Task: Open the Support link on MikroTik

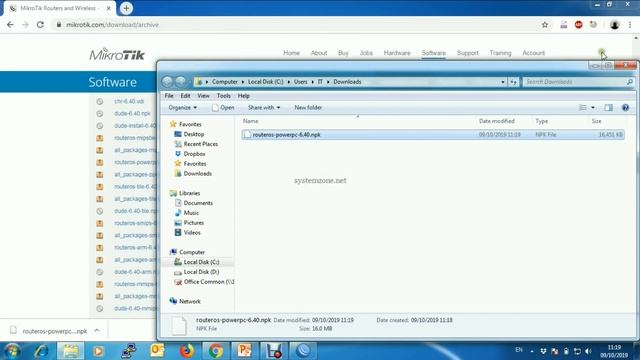Action: click(x=467, y=53)
